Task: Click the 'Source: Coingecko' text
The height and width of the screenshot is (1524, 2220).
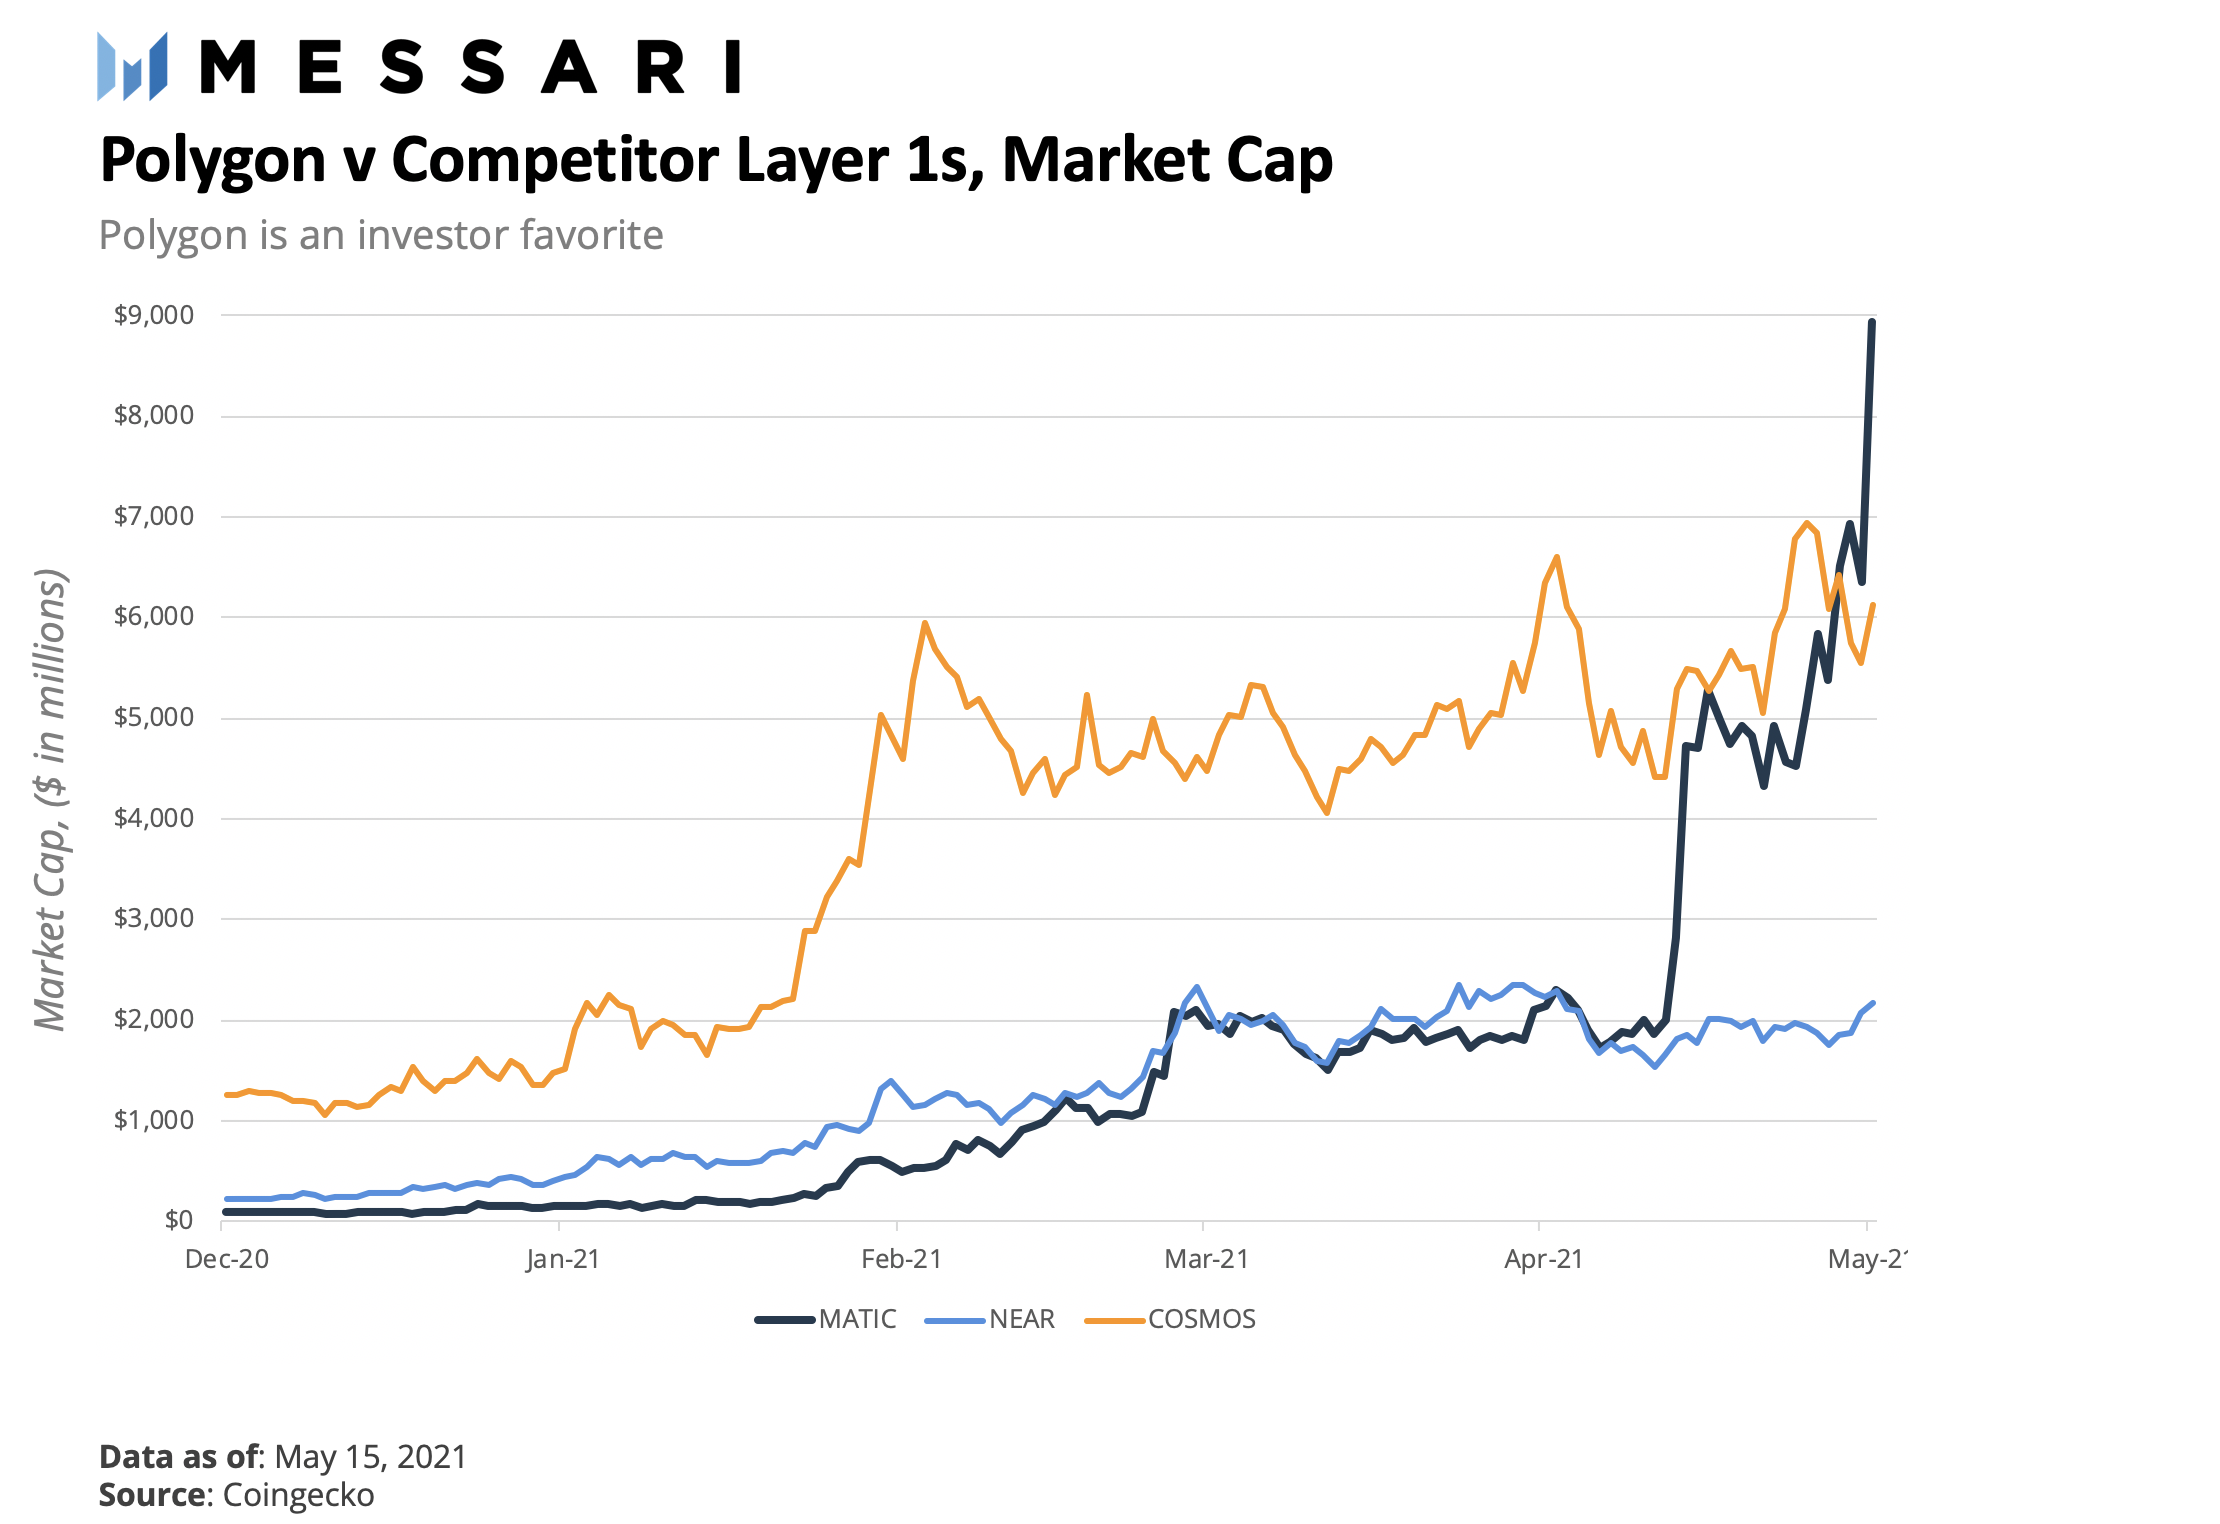Action: (x=236, y=1495)
